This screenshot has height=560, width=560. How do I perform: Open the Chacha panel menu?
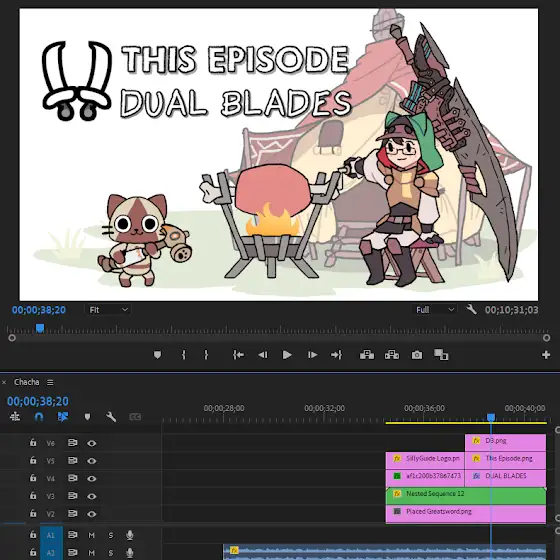[x=50, y=382]
